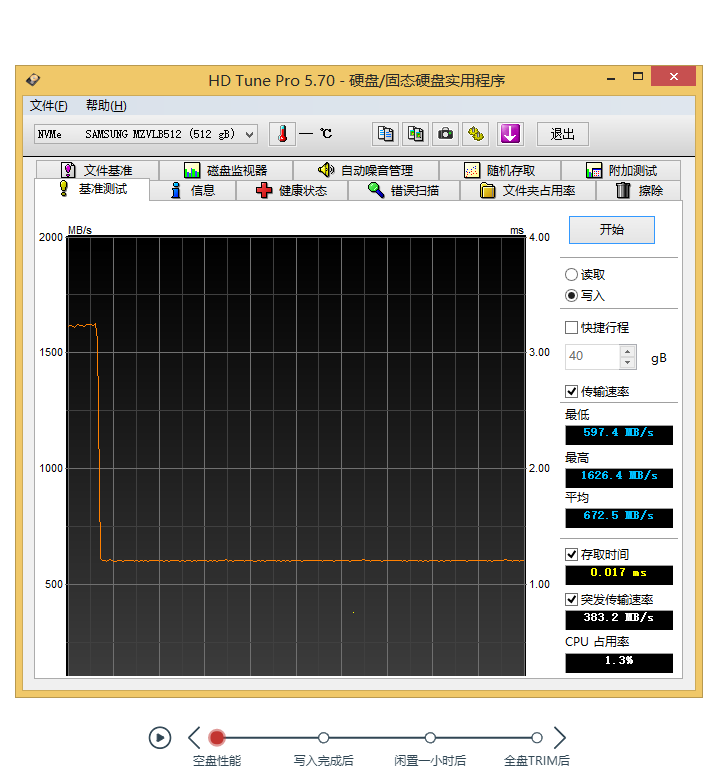Go to next slide with right chevron
This screenshot has height=773, width=720.
(x=560, y=738)
